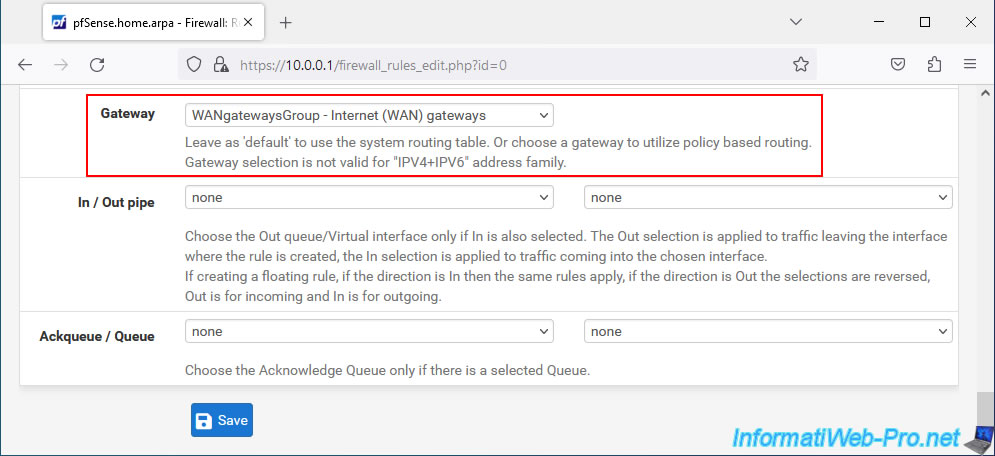Click the shield tracking protection icon
The width and height of the screenshot is (995, 456).
click(194, 65)
